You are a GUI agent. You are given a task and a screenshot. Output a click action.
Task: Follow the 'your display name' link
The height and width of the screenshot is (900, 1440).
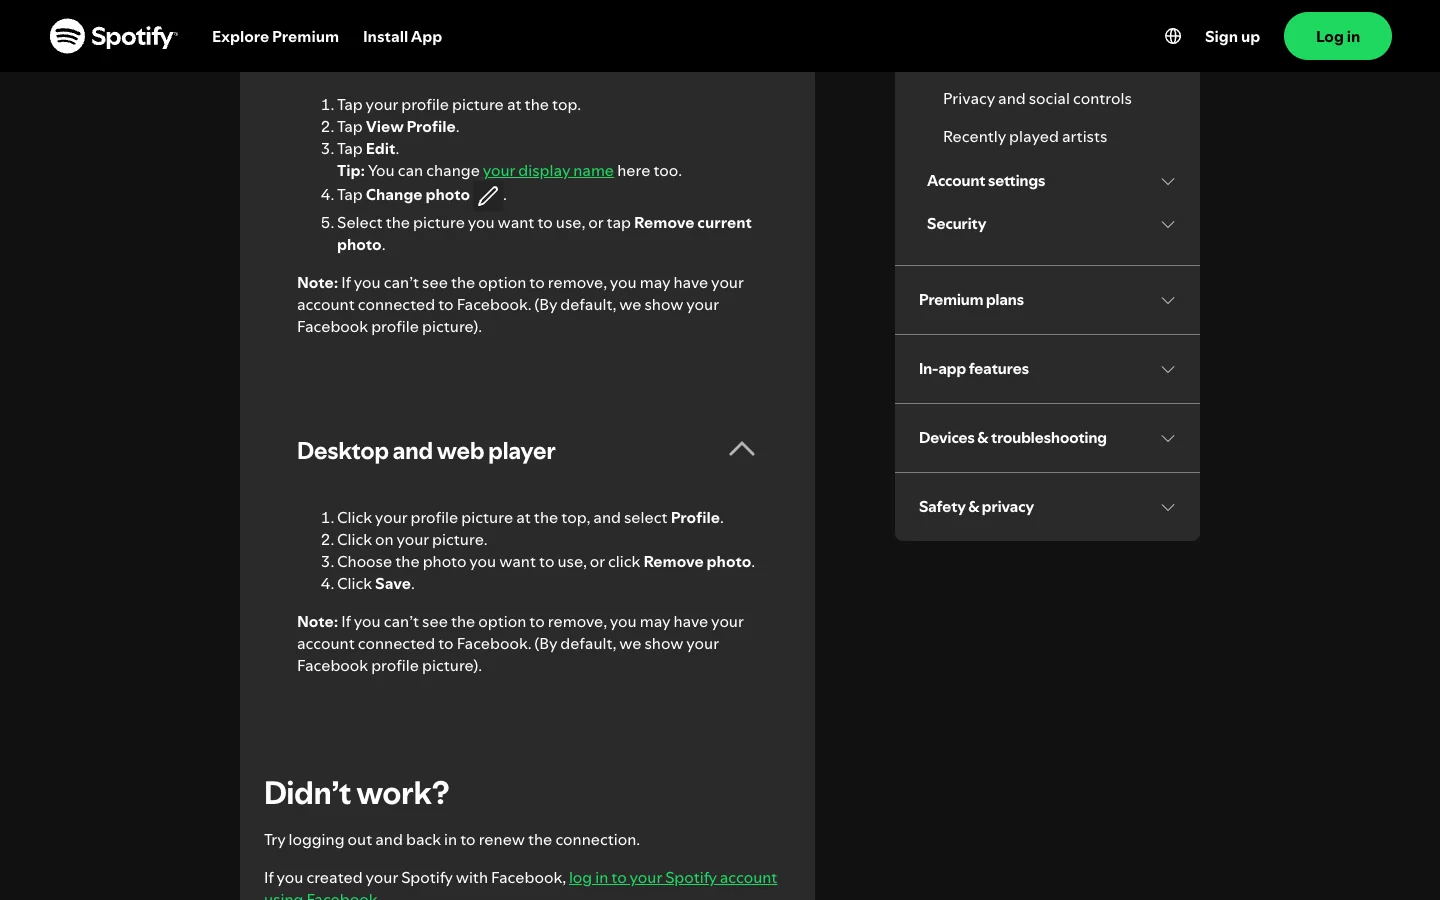click(548, 171)
